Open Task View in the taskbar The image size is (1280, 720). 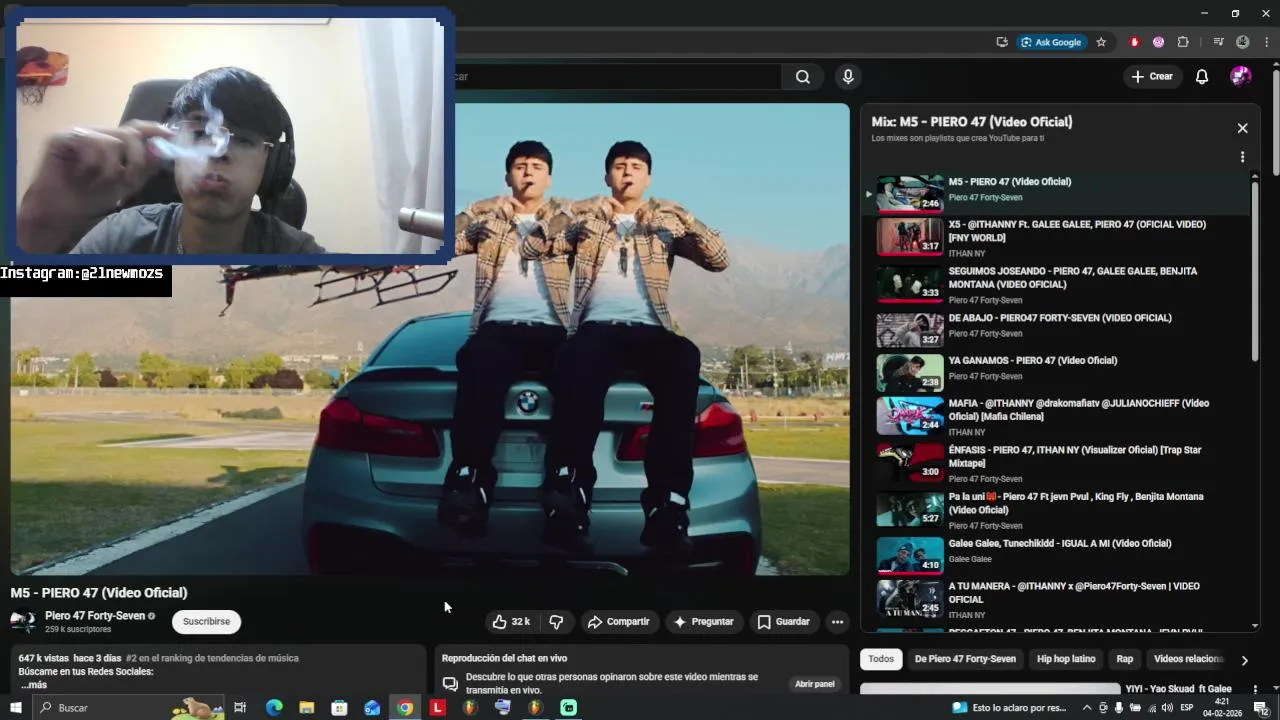click(240, 708)
